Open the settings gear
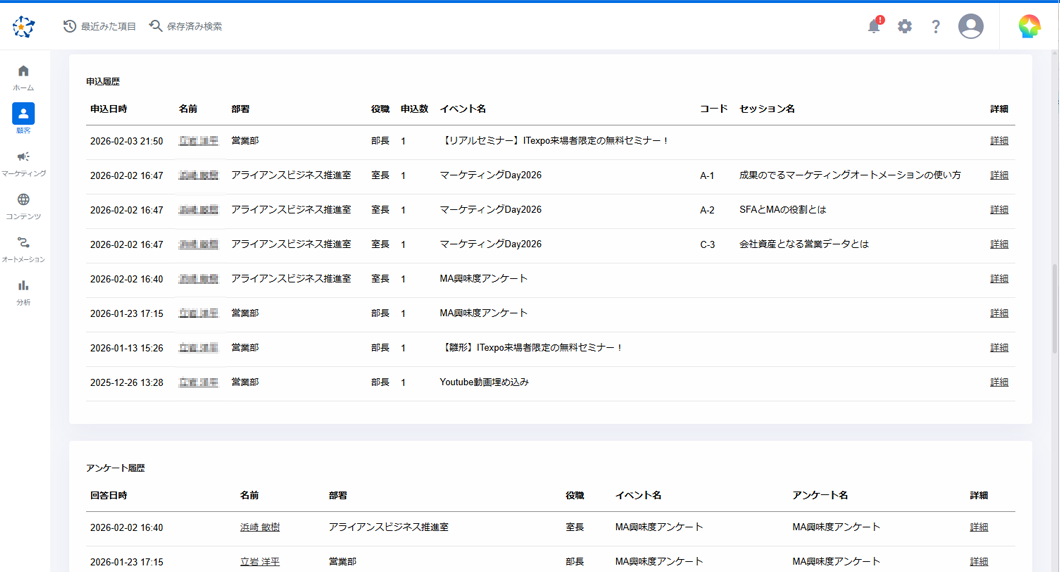This screenshot has width=1060, height=572. pos(905,26)
